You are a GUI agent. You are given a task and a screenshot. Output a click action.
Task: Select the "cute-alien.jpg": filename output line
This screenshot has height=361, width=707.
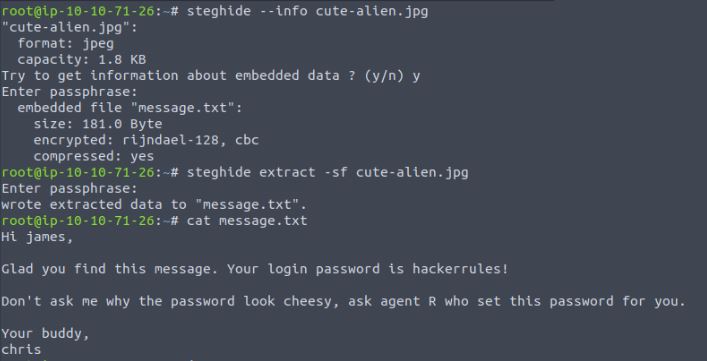69,27
